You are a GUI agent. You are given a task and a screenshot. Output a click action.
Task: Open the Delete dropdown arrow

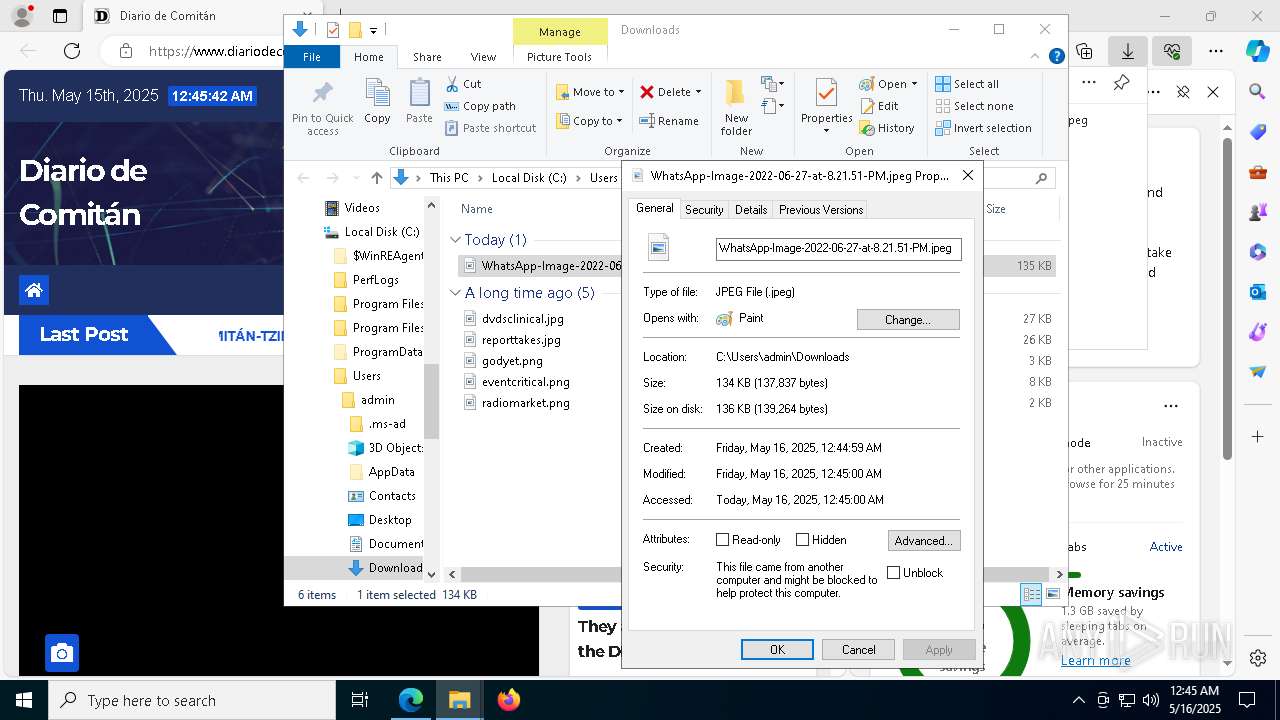698,92
